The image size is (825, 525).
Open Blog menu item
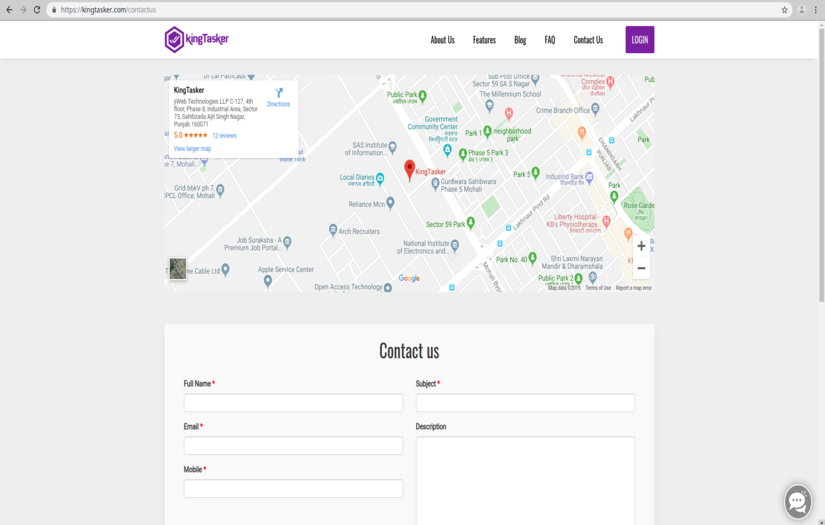click(520, 39)
